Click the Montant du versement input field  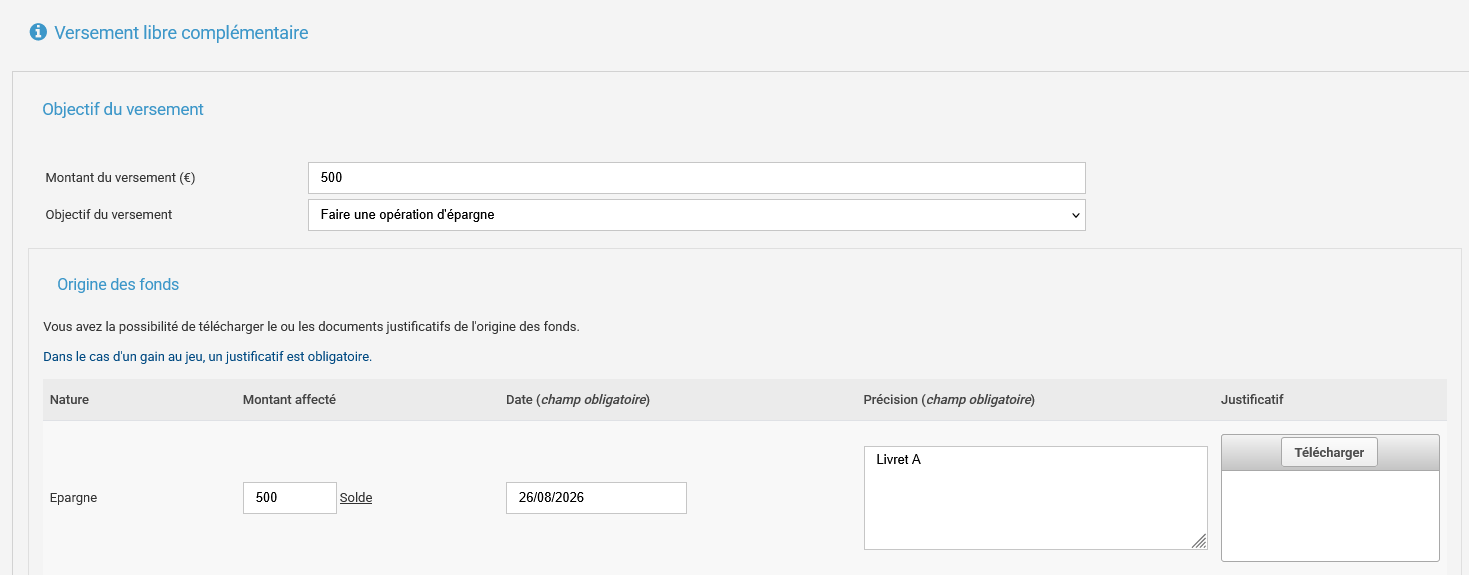(696, 178)
